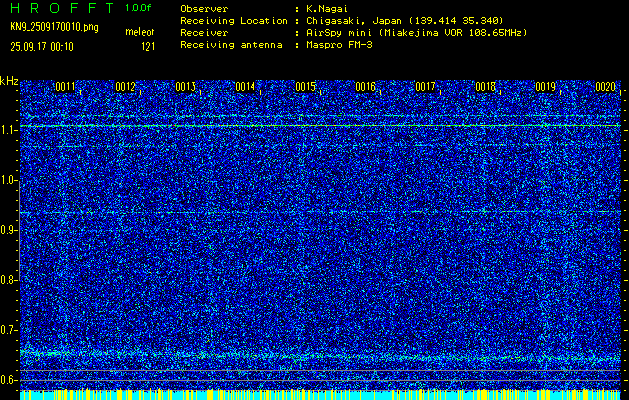Click the time marker 0020
The width and height of the screenshot is (629, 400).
605,87
